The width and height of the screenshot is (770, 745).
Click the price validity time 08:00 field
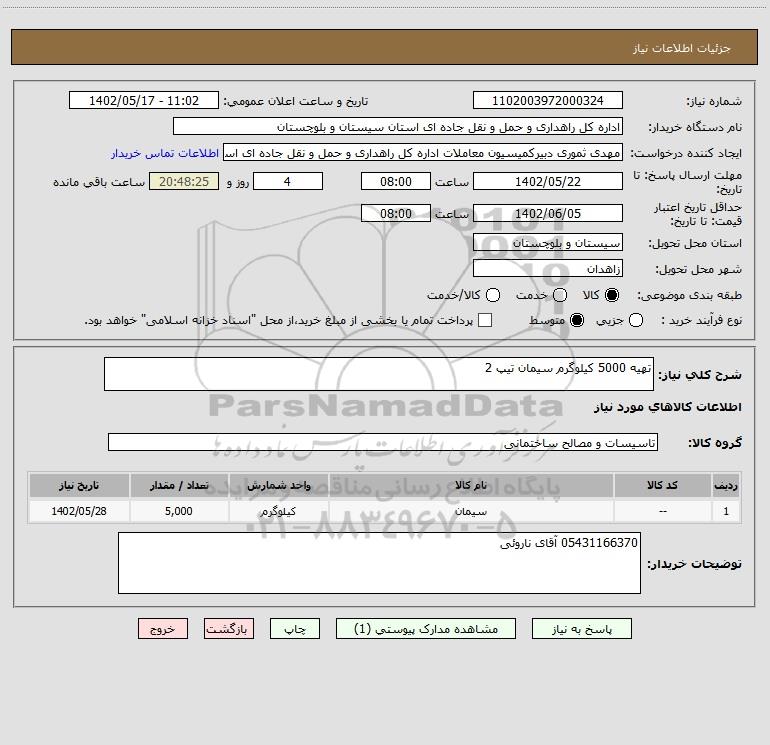click(396, 213)
